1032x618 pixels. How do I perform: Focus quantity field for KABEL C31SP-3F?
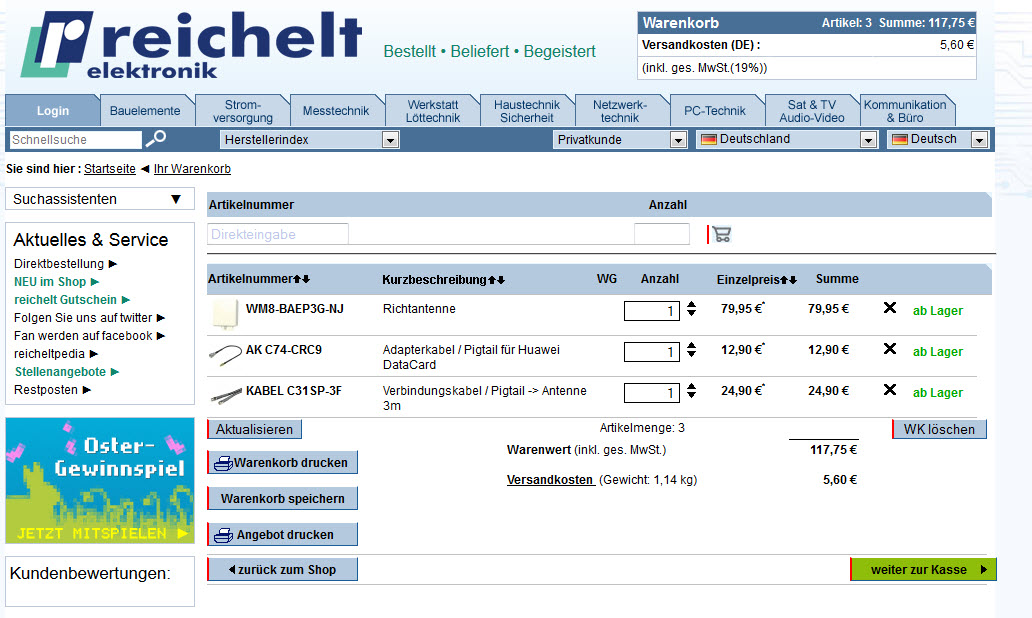tap(652, 393)
